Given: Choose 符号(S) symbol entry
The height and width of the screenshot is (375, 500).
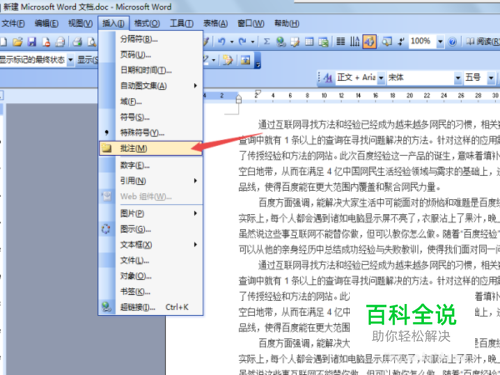Looking at the screenshot, I should [x=151, y=117].
